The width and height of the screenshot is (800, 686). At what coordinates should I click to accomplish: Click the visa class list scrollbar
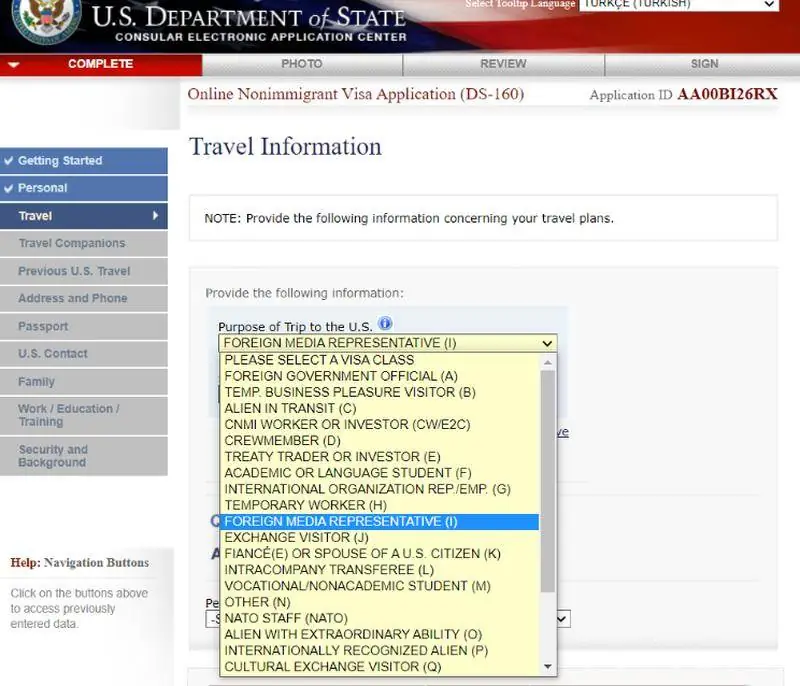pyautogui.click(x=547, y=480)
